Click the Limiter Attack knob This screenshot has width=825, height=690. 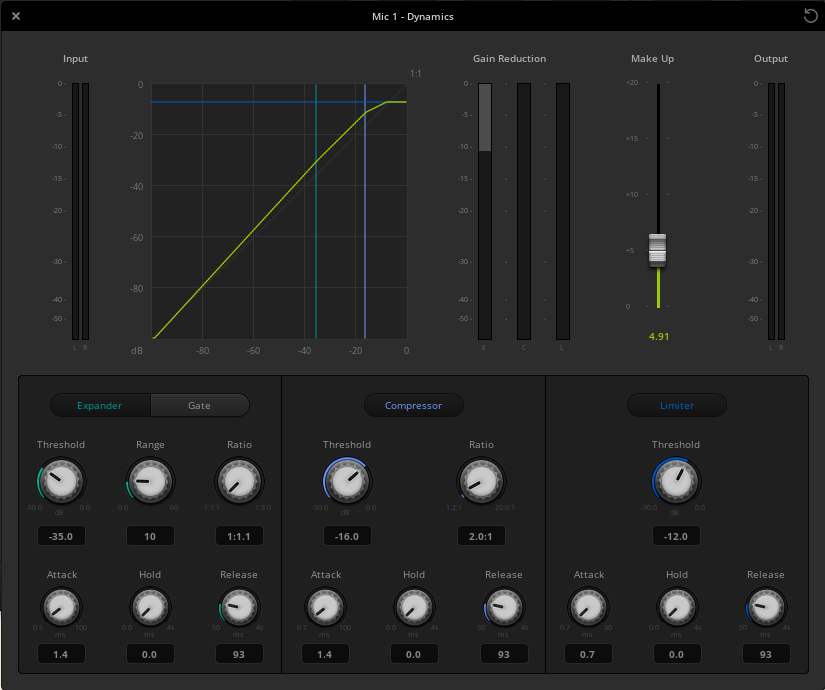point(588,607)
